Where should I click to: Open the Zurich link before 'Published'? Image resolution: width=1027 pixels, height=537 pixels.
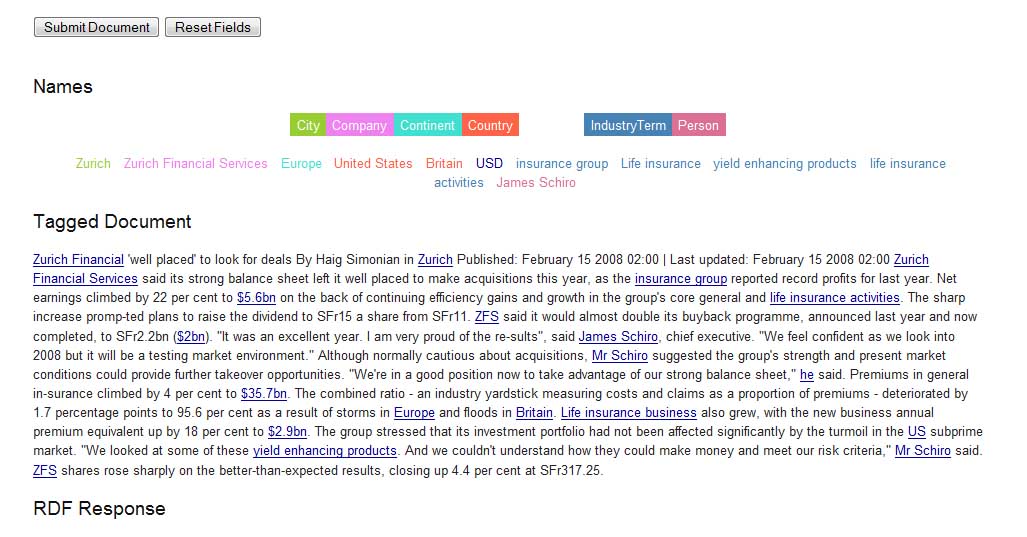point(435,259)
